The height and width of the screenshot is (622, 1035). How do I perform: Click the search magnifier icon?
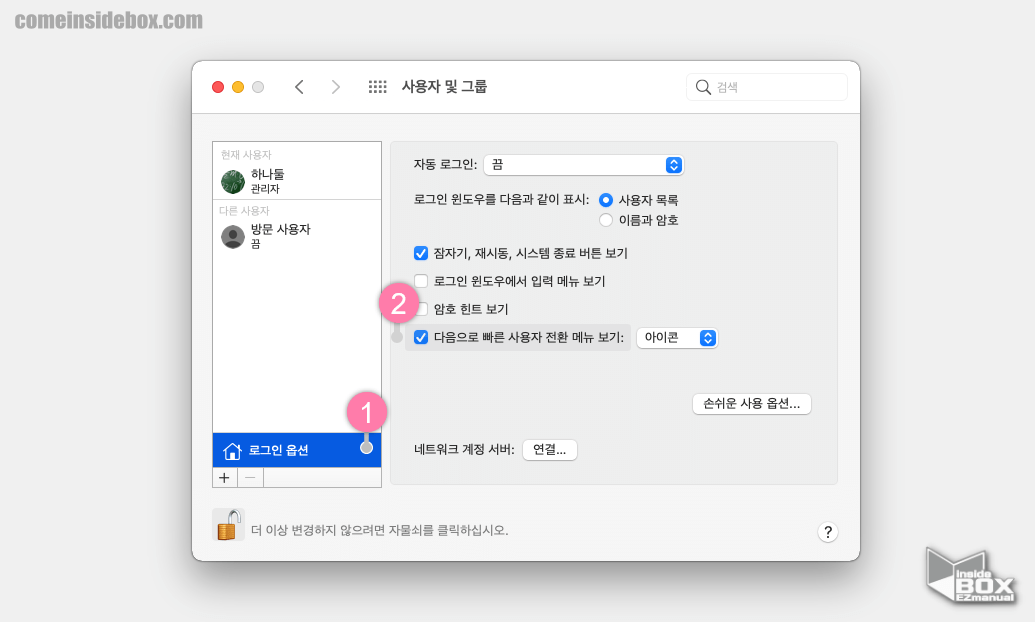(x=703, y=87)
